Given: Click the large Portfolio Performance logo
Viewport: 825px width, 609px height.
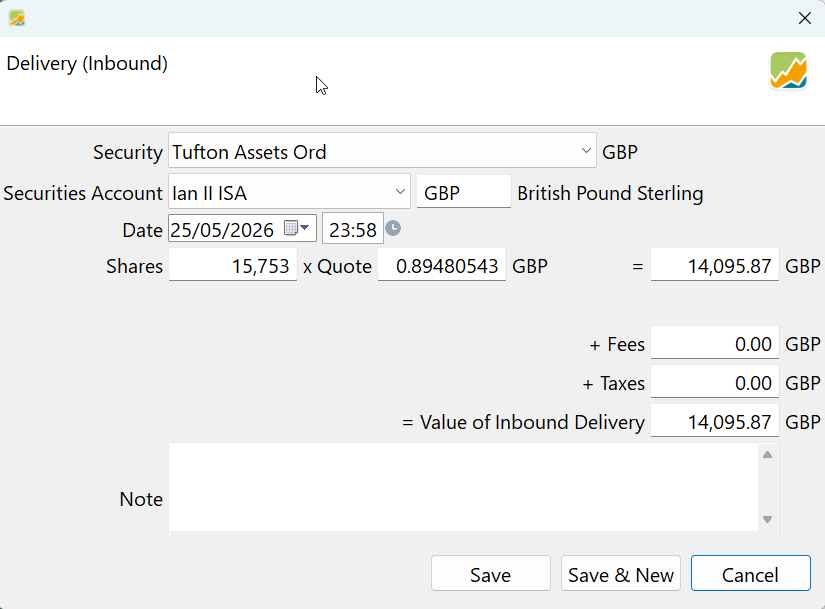Looking at the screenshot, I should (x=788, y=71).
